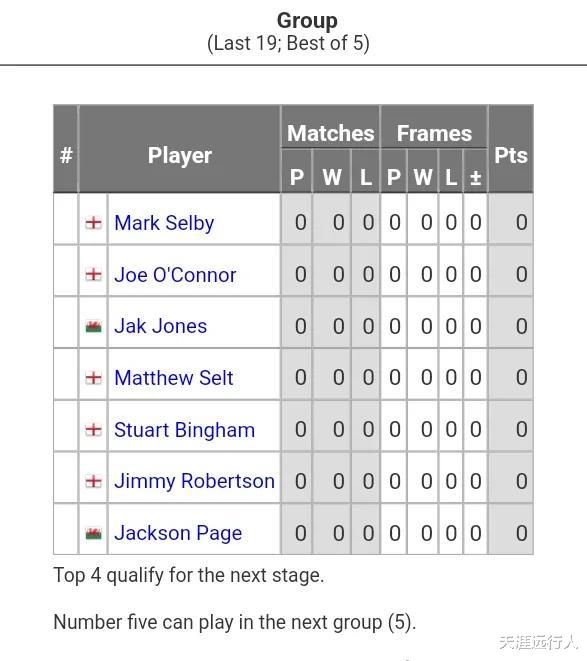Viewport: 587px width, 661px height.
Task: Click the Frames header group
Action: point(434,133)
